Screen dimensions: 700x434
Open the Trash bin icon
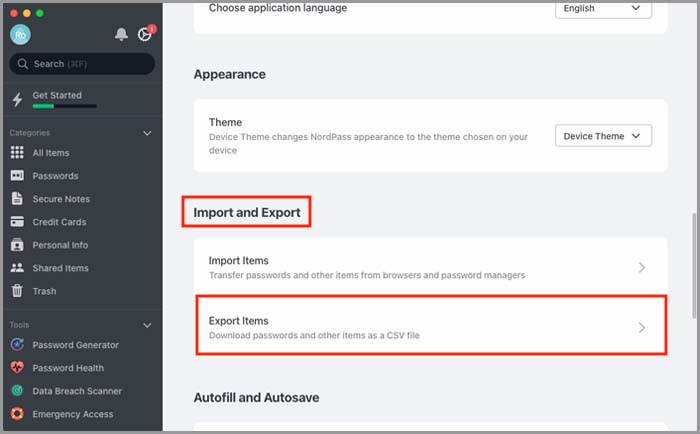pos(17,291)
